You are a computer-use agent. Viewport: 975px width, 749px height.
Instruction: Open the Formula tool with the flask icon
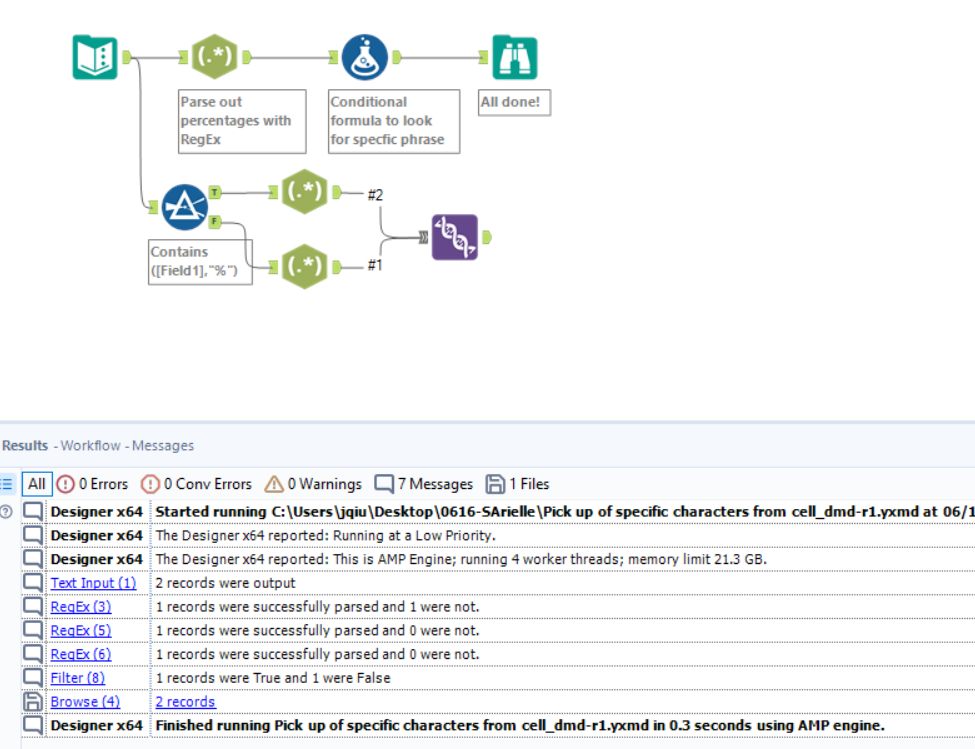coord(365,57)
